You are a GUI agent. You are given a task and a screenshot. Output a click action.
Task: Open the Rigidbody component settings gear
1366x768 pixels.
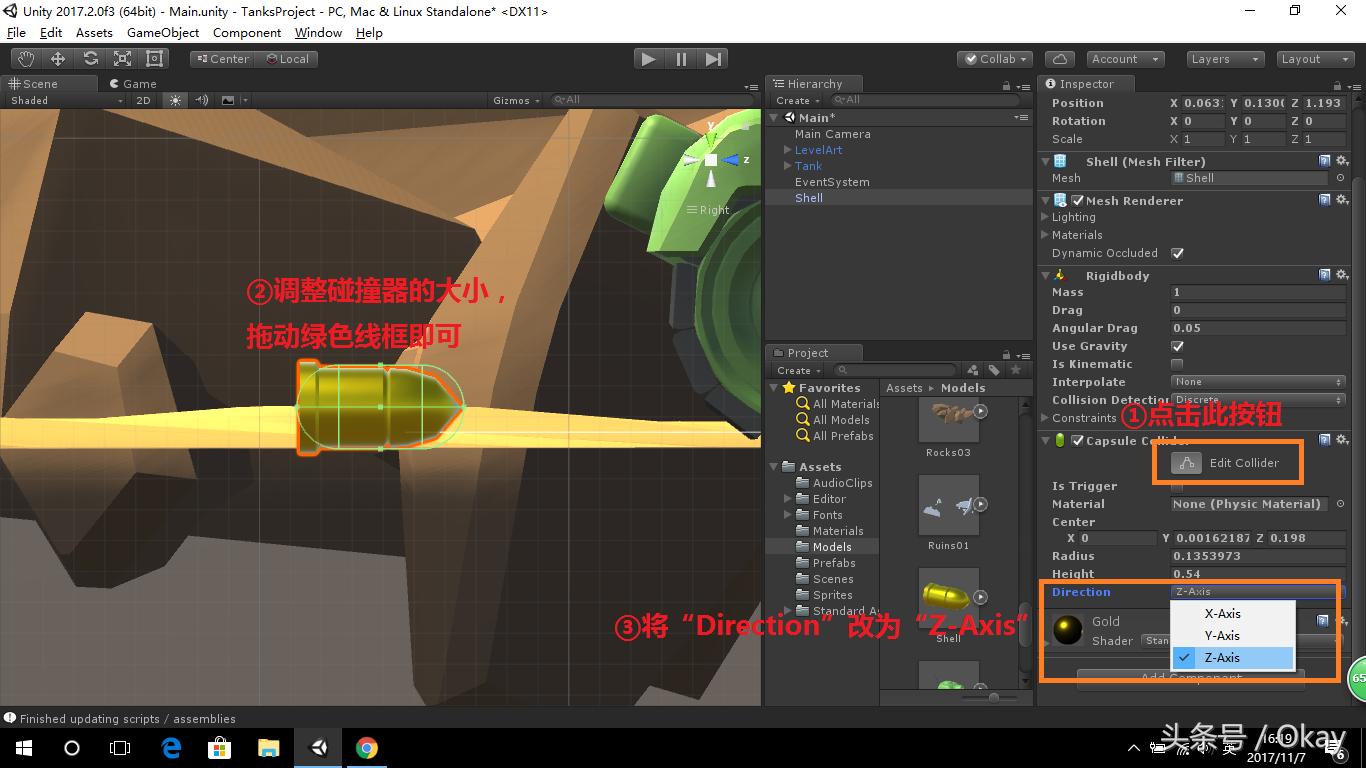tap(1343, 275)
